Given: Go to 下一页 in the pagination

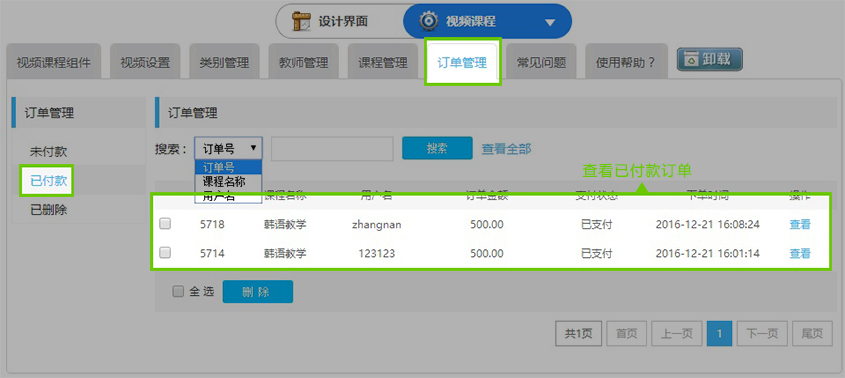Looking at the screenshot, I should click(762, 334).
